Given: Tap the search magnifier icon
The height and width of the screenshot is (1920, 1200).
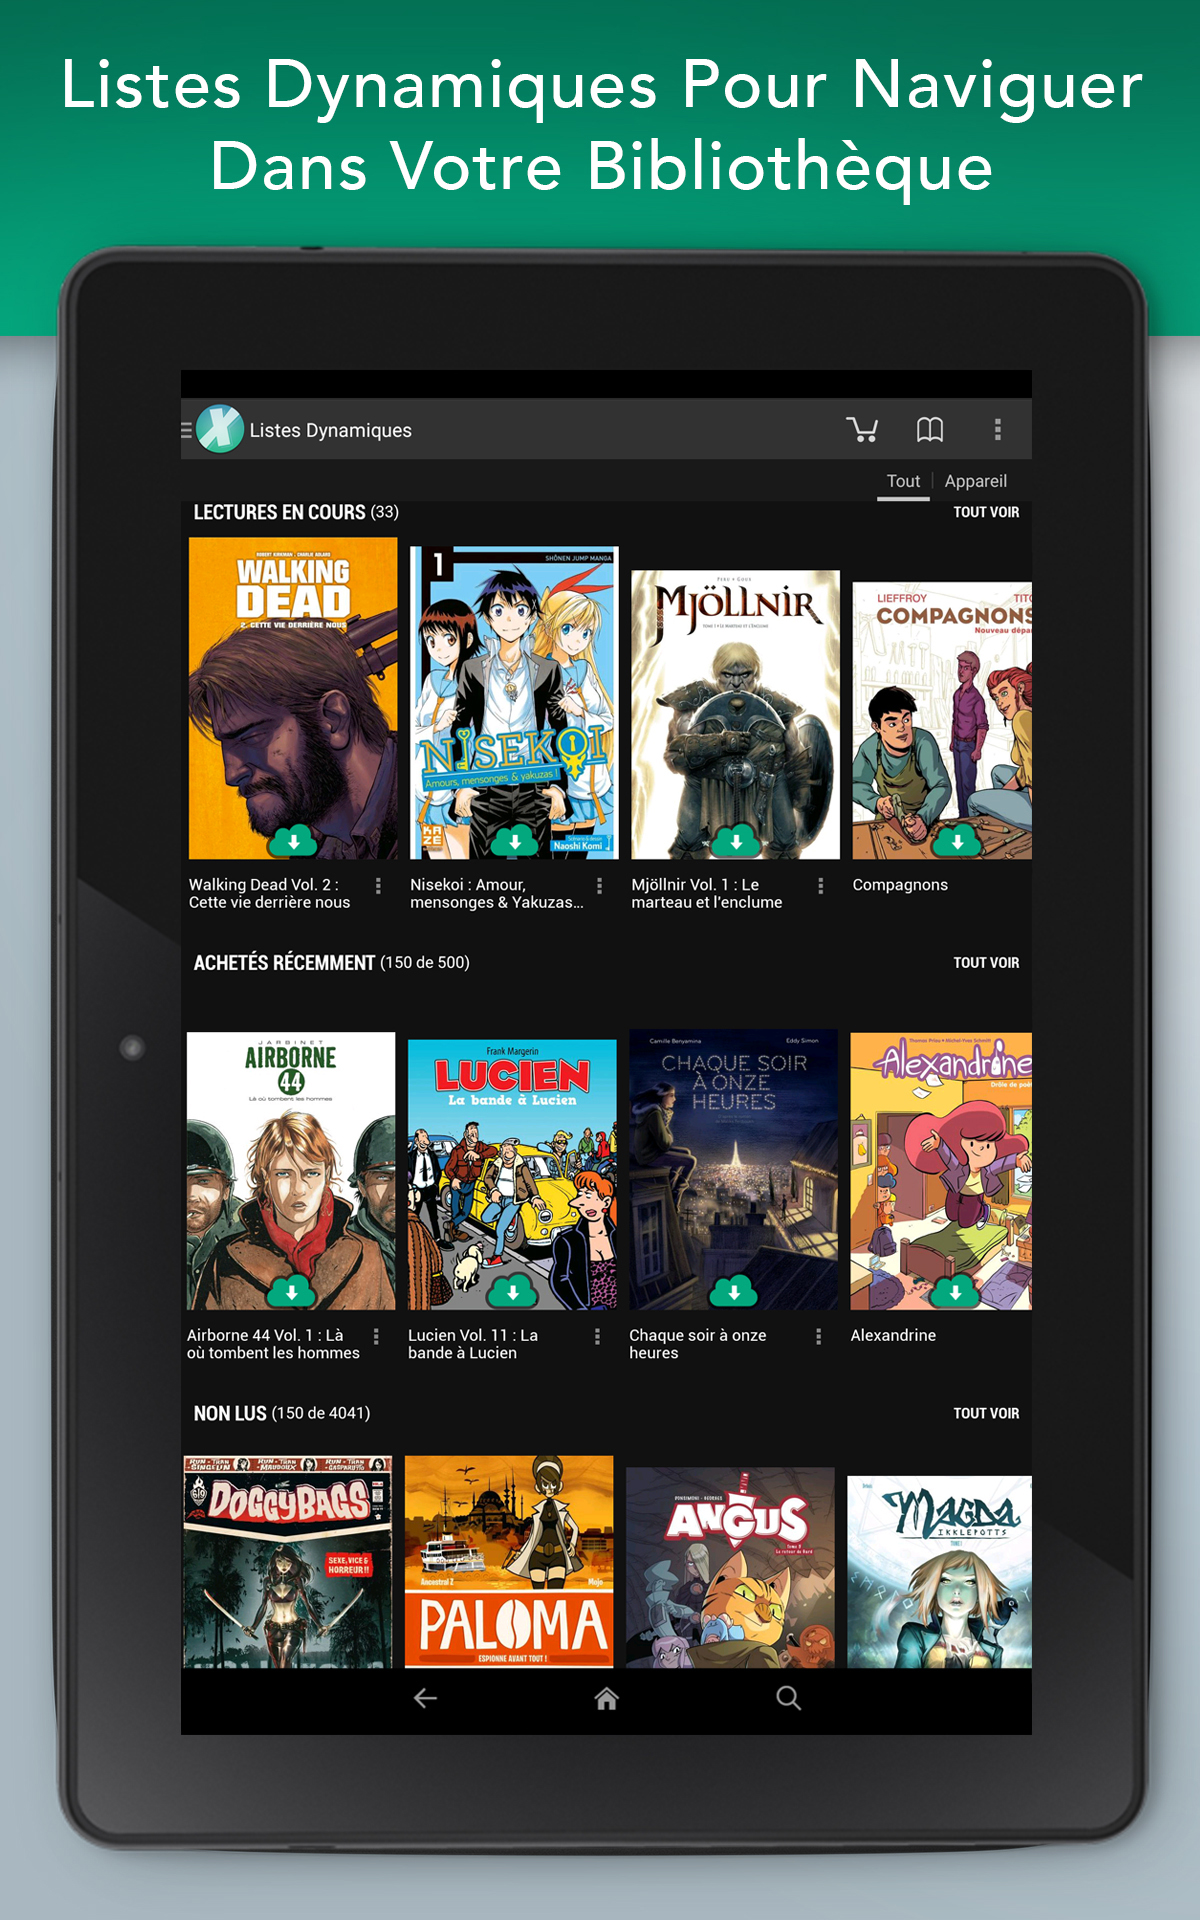Looking at the screenshot, I should click(788, 1698).
